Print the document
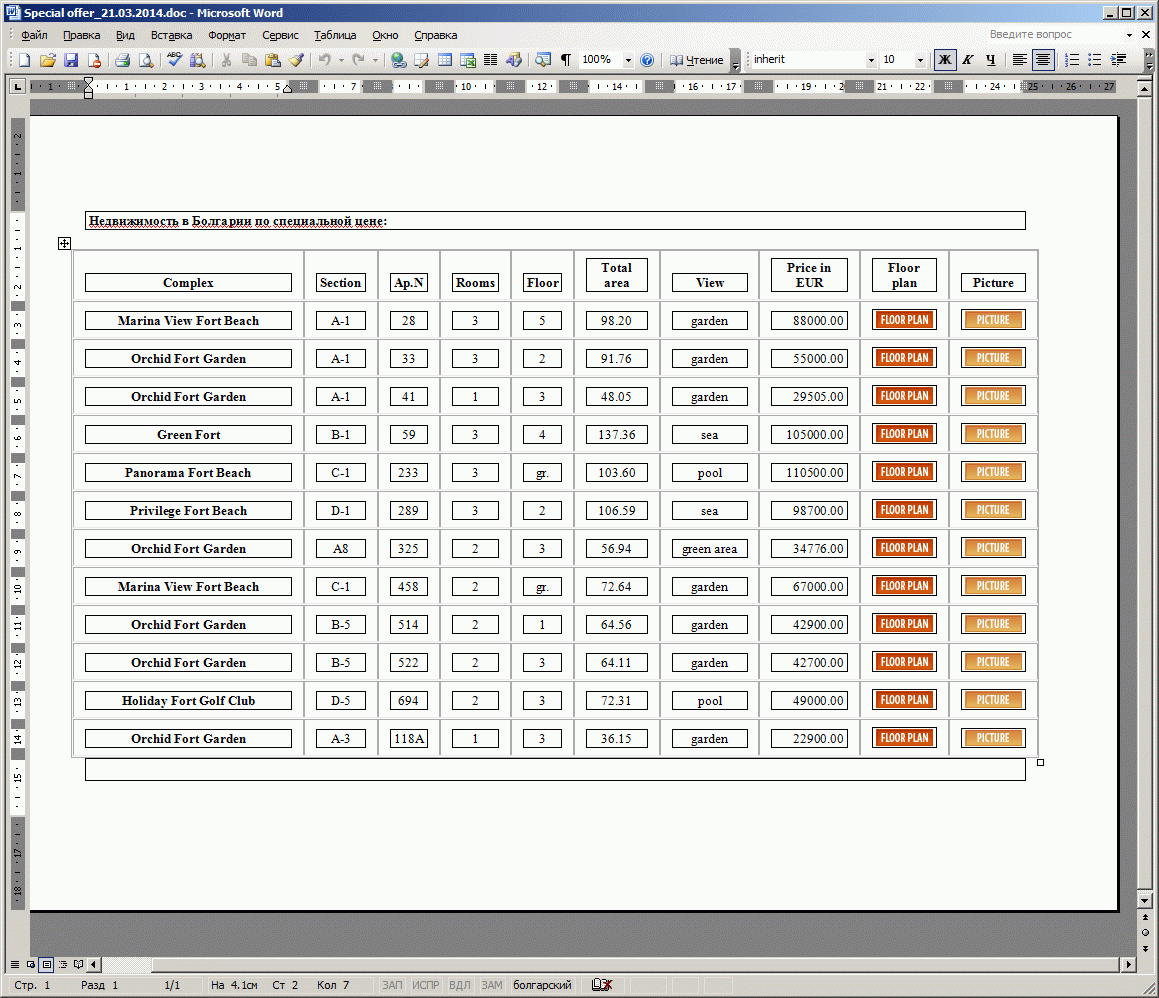 [123, 60]
